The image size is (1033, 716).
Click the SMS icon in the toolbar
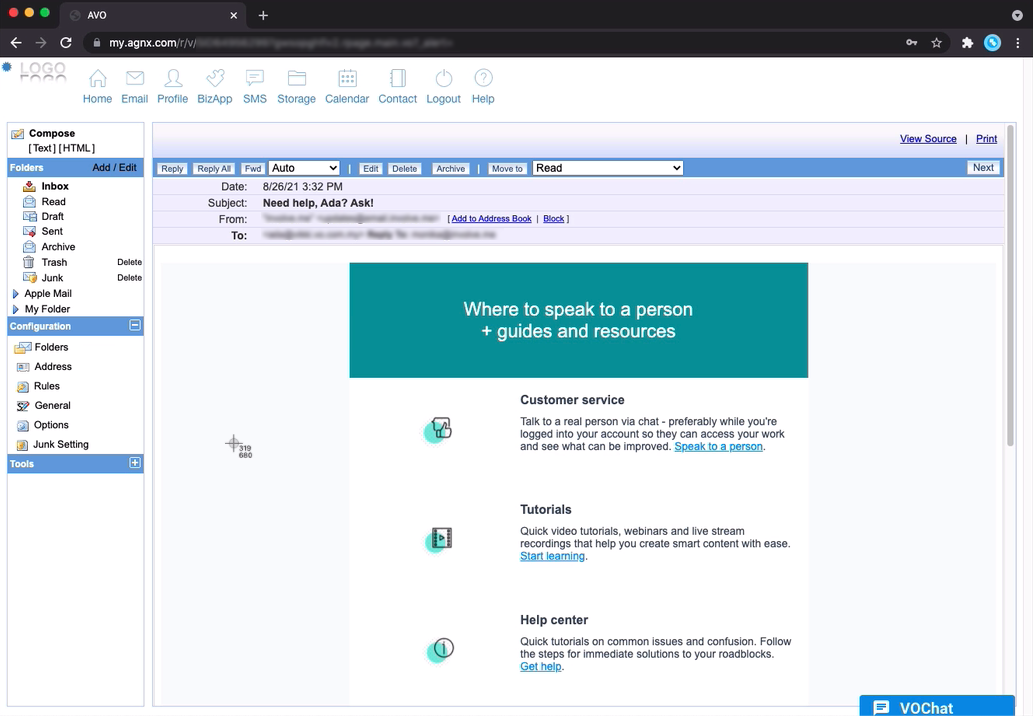tap(254, 79)
